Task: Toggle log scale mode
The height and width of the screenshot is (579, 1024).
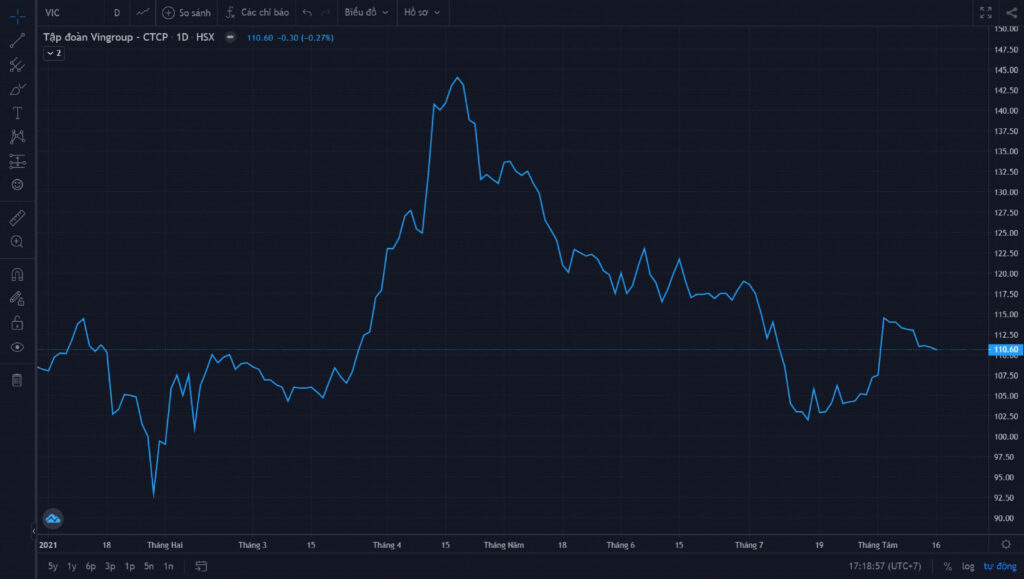Action: (968, 566)
